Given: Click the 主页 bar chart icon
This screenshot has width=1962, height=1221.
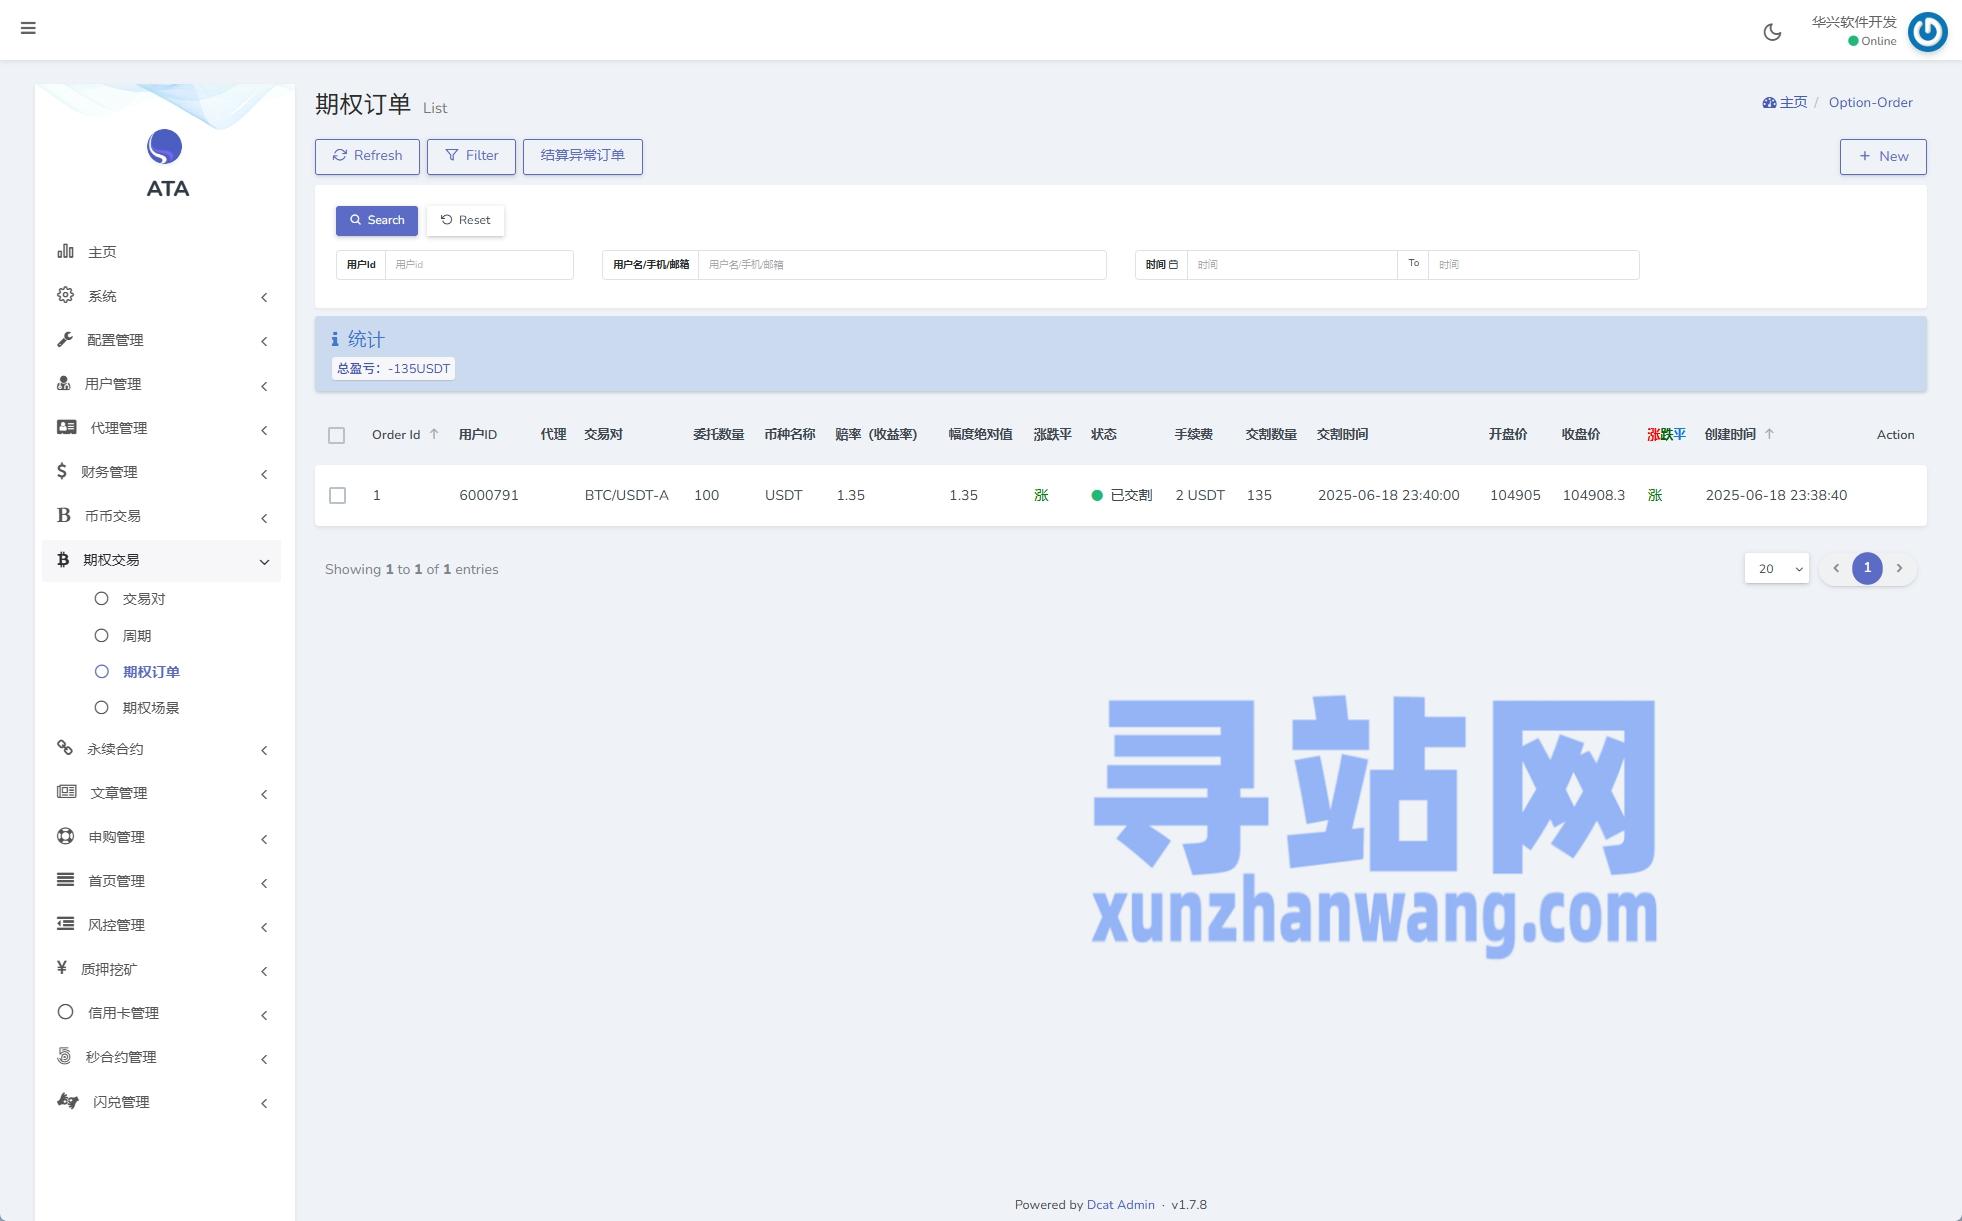Looking at the screenshot, I should [x=65, y=251].
